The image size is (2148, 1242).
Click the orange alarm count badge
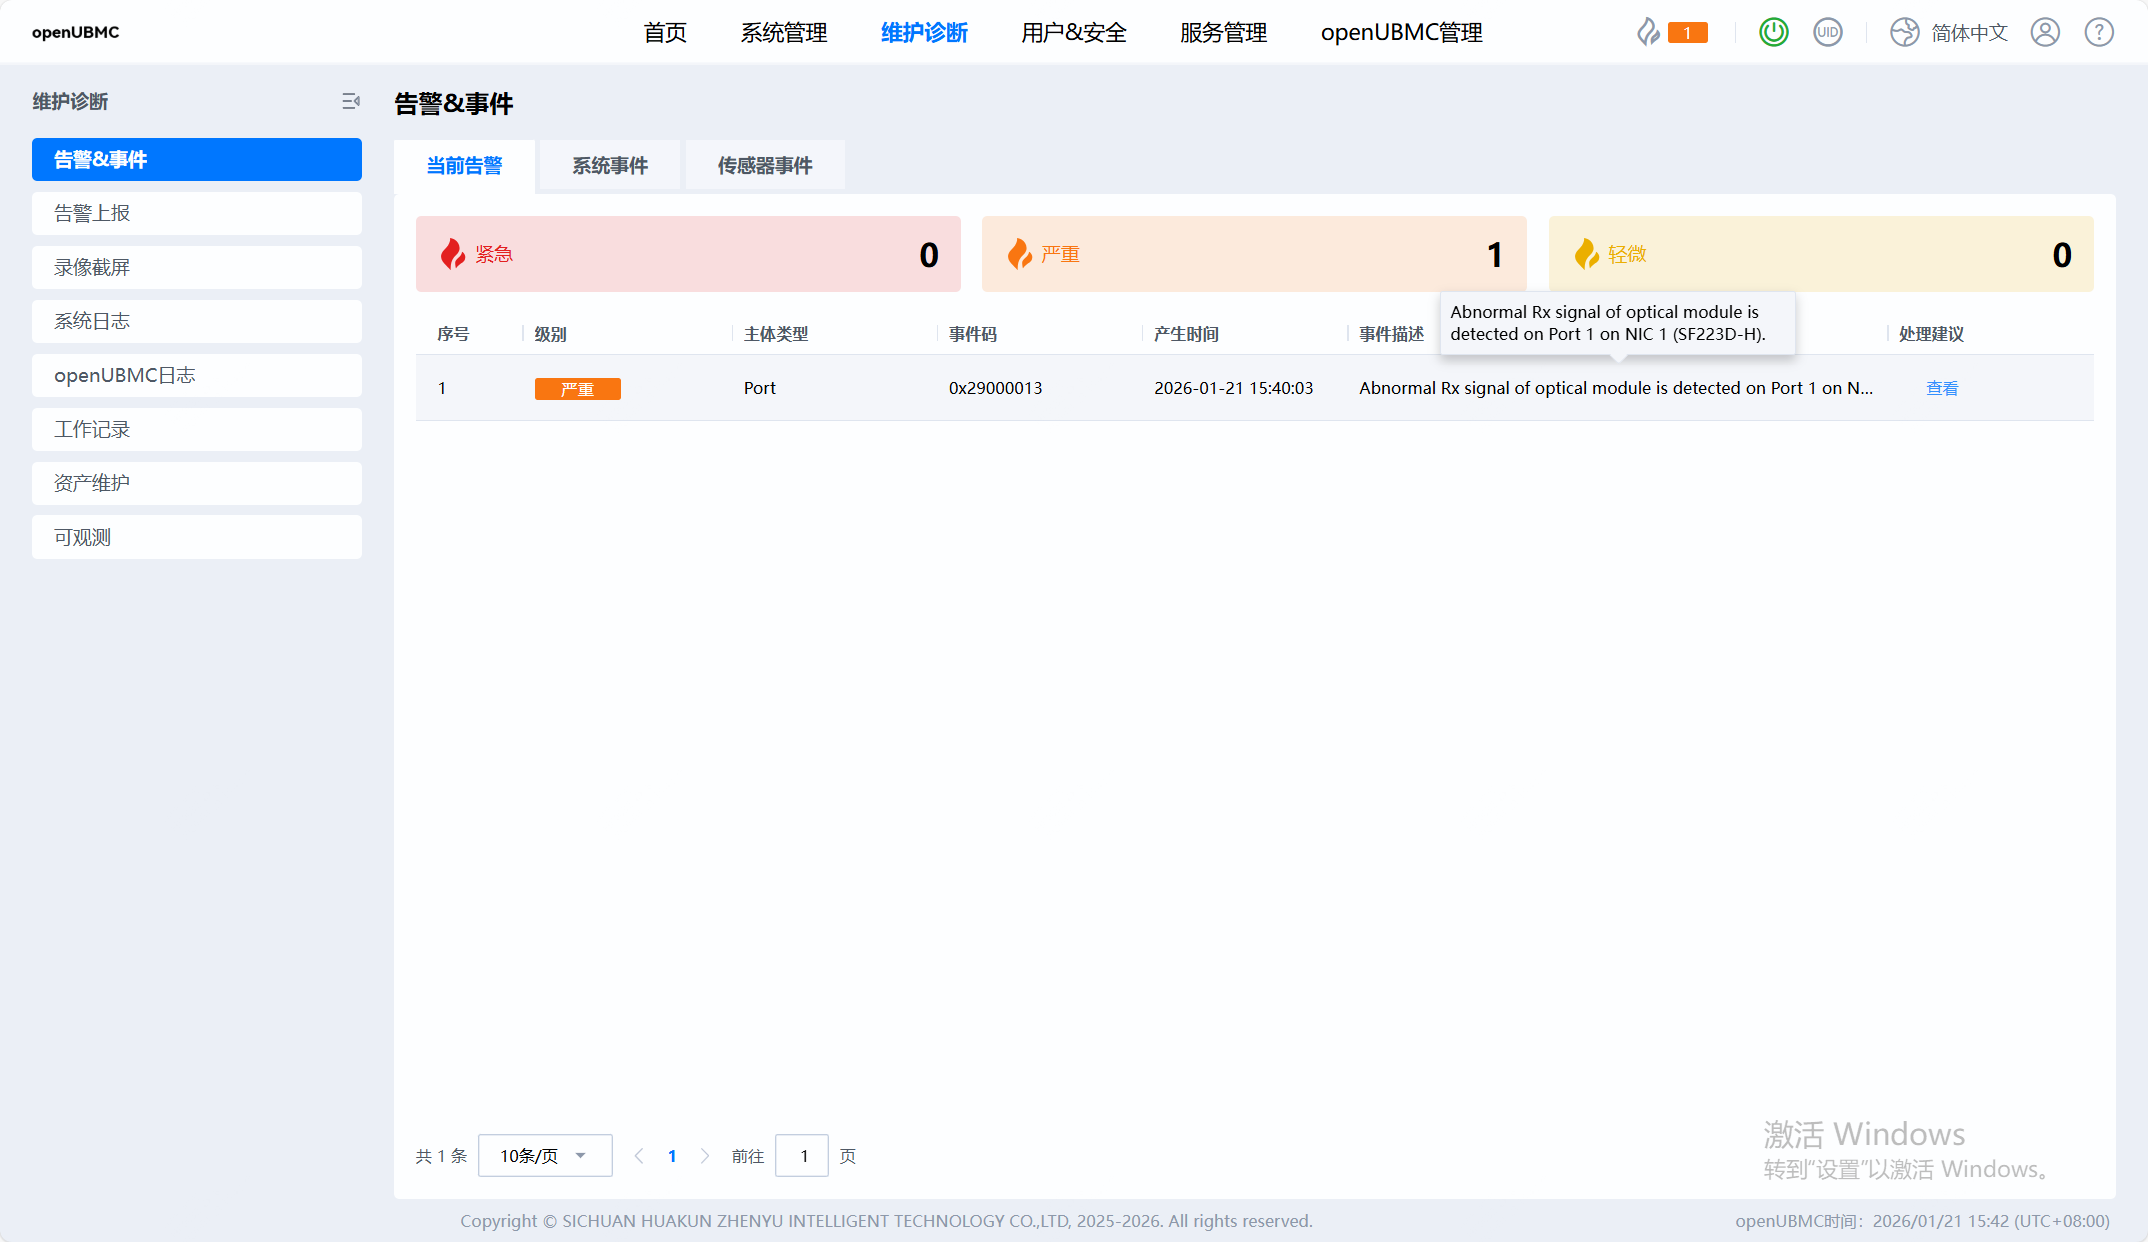click(x=1687, y=33)
